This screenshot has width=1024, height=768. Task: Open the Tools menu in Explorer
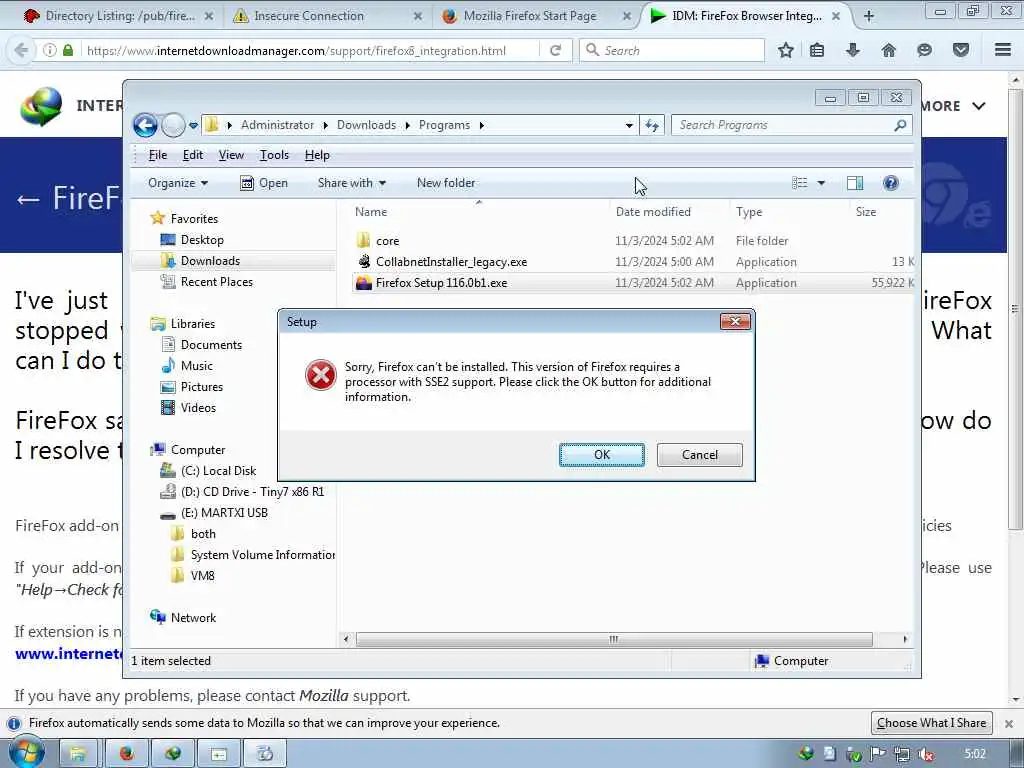click(274, 155)
